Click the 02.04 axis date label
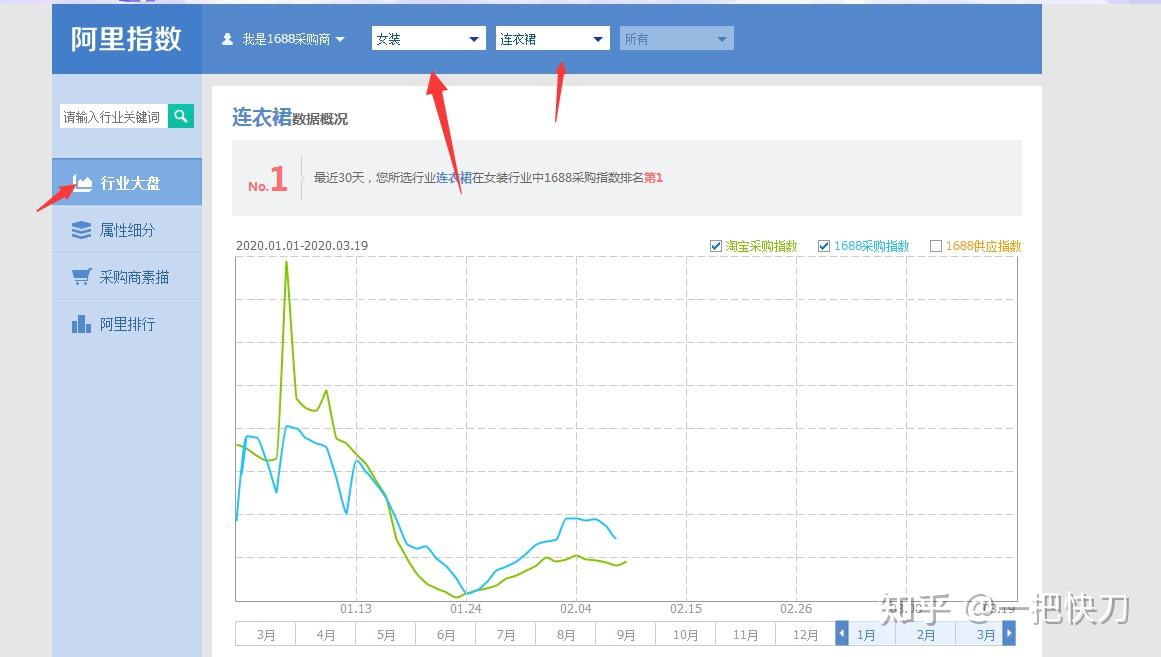Screen dimensions: 1161x657 click(x=576, y=609)
